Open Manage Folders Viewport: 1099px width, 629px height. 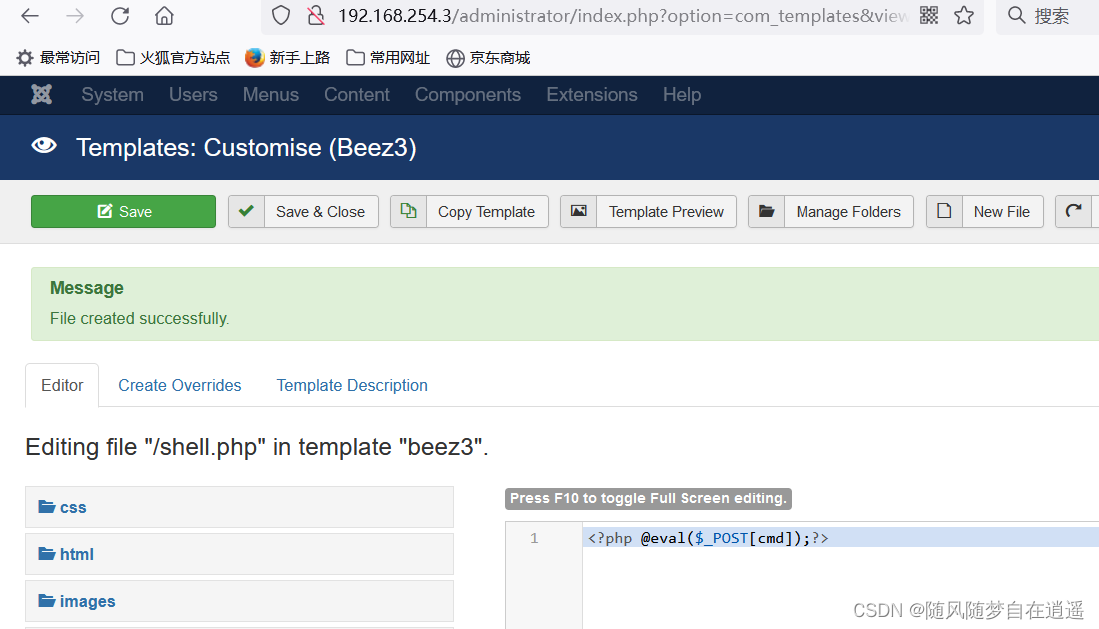coord(848,212)
